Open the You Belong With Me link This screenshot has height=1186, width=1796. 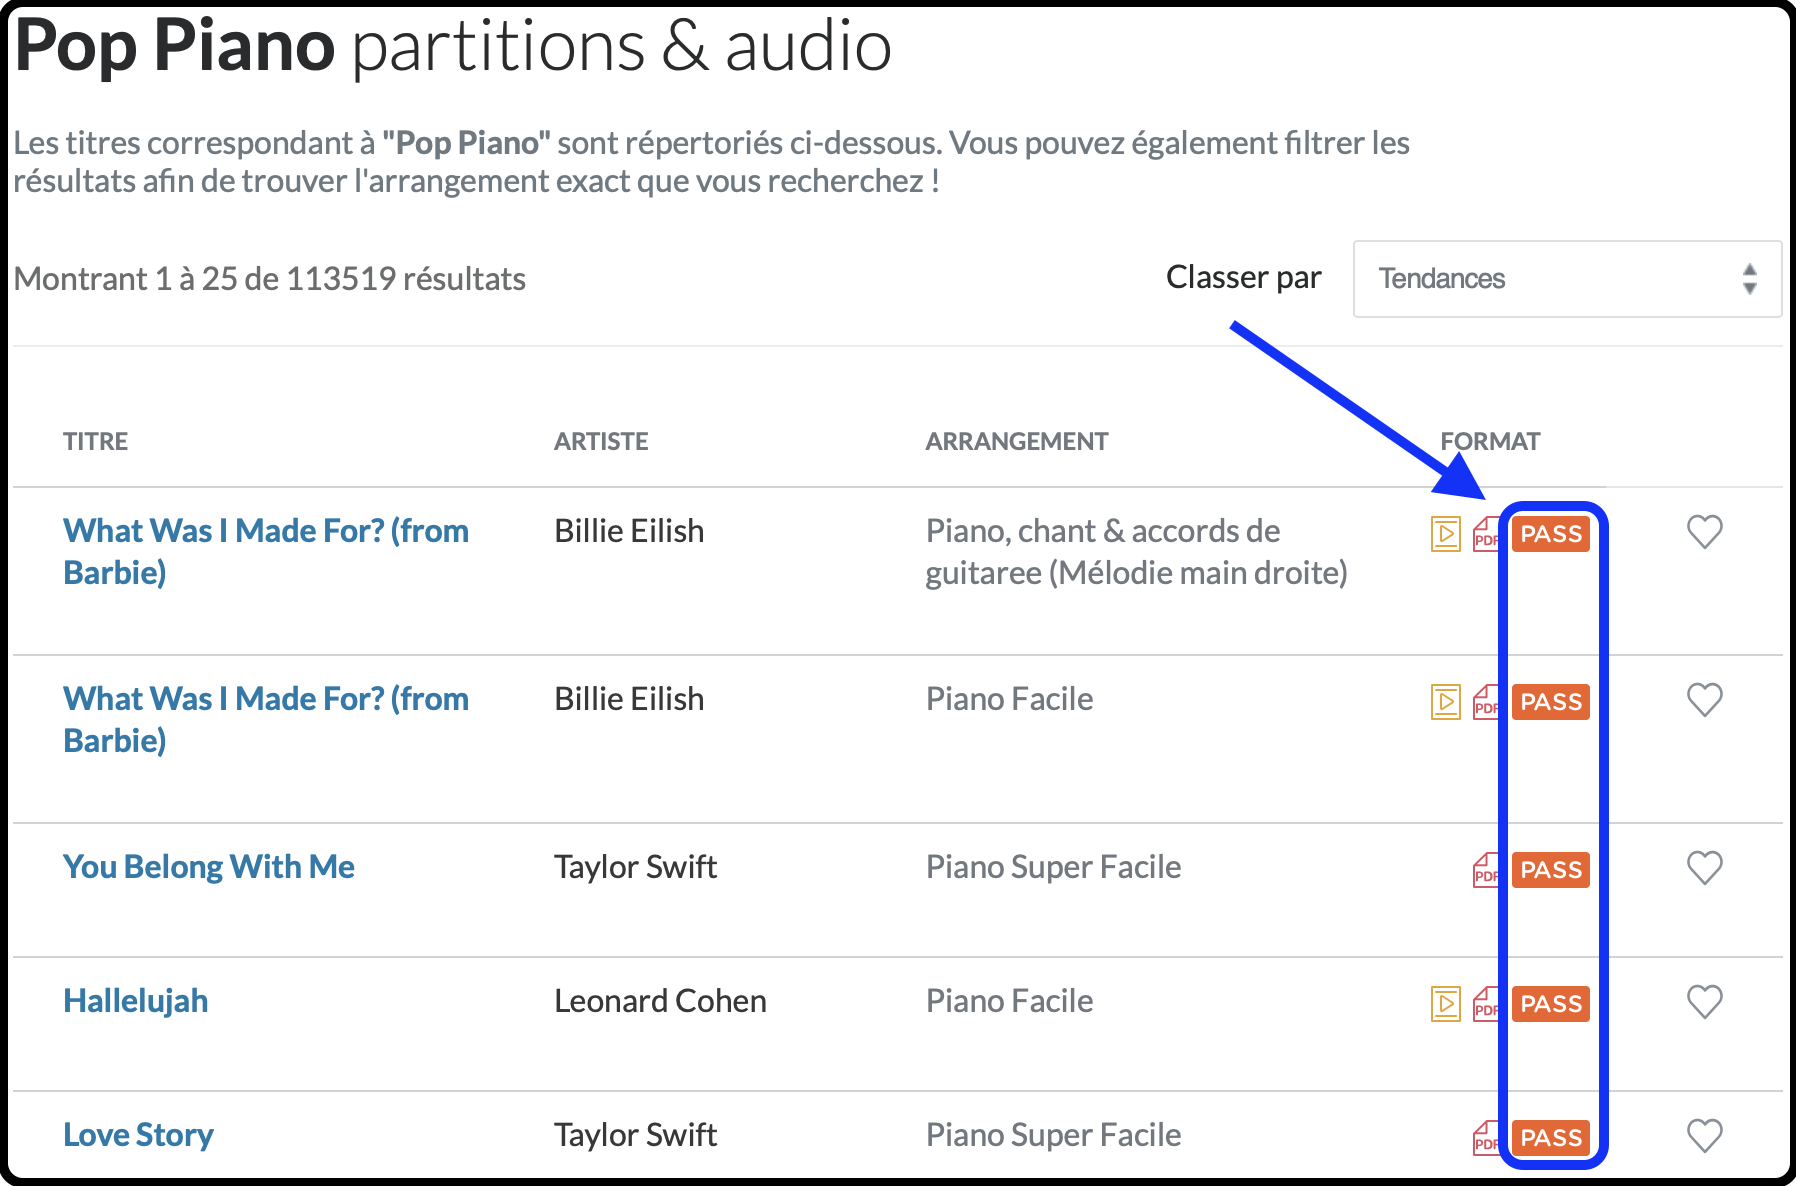coord(209,867)
